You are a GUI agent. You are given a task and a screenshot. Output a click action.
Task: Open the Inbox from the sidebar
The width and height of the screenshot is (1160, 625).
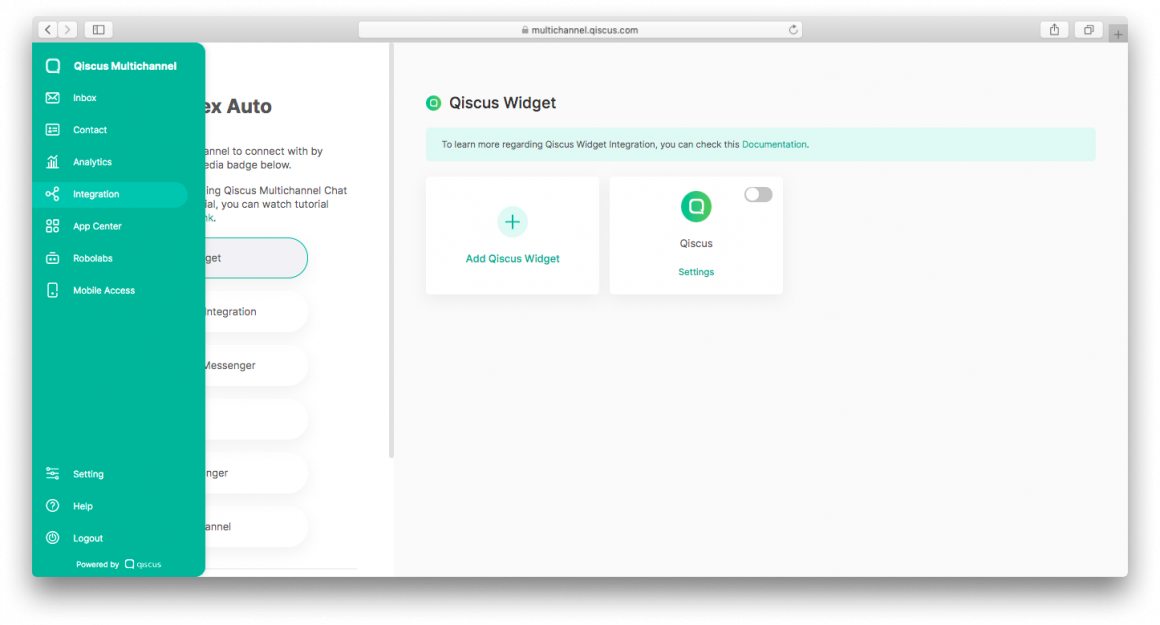(87, 97)
